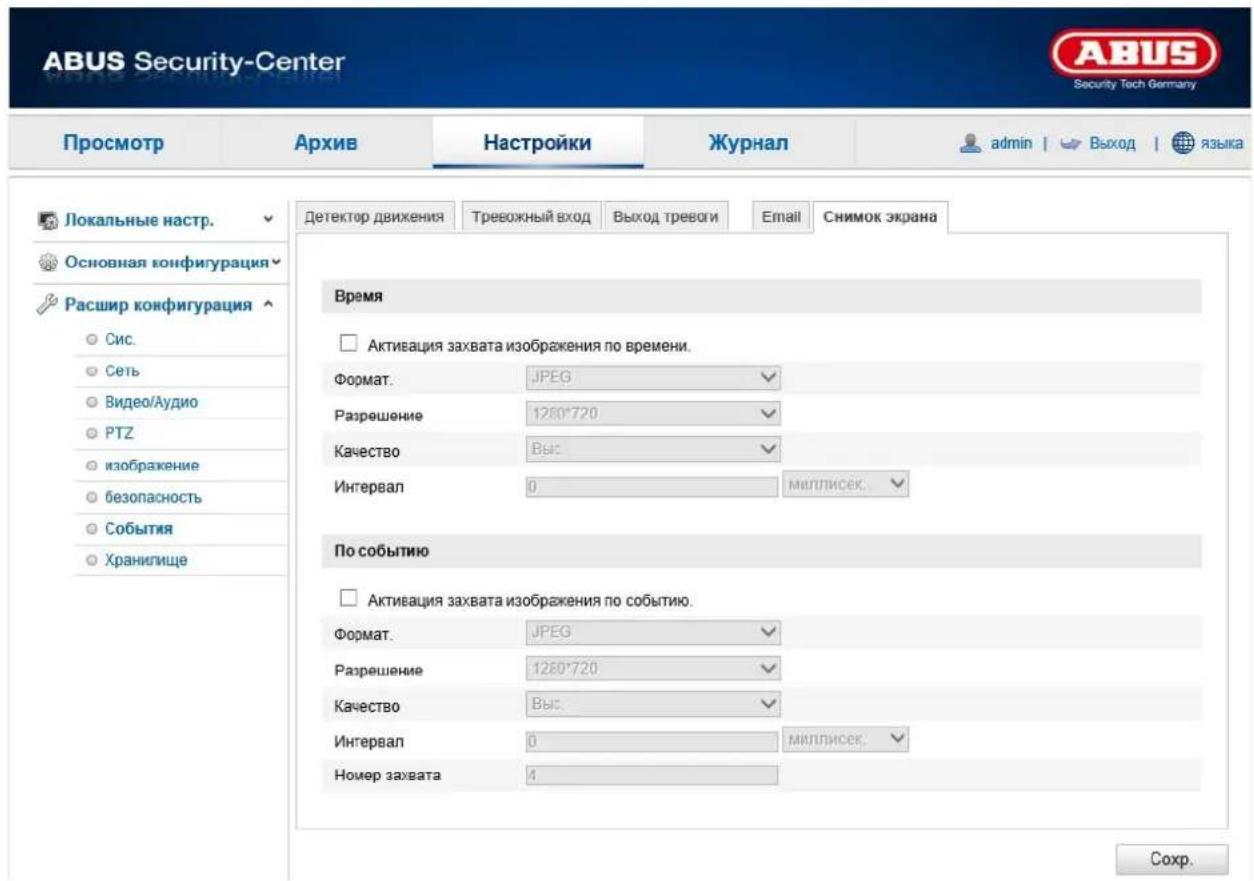Open Детектор движения tab
This screenshot has width=1254, height=881.
coord(373,217)
